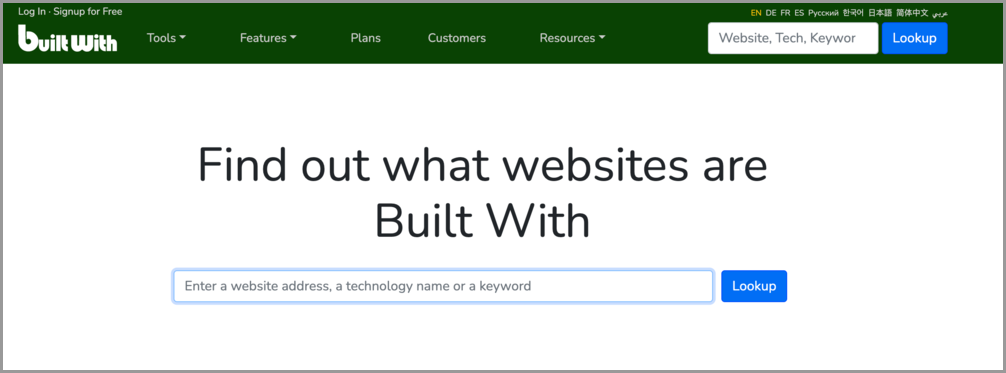Select EN language option
Screen dimensions: 1006x373
click(x=756, y=13)
